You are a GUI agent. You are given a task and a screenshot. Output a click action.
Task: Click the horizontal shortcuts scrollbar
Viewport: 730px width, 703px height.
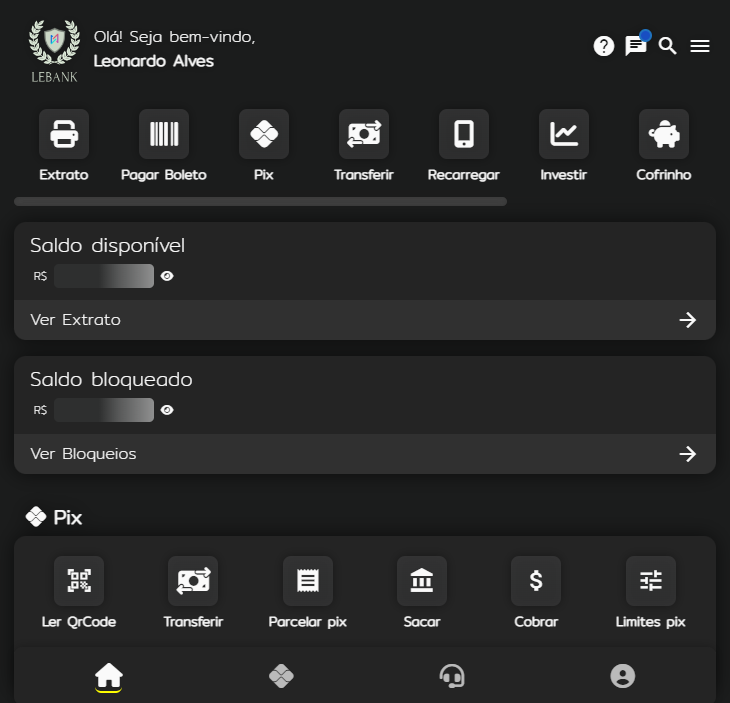(260, 202)
